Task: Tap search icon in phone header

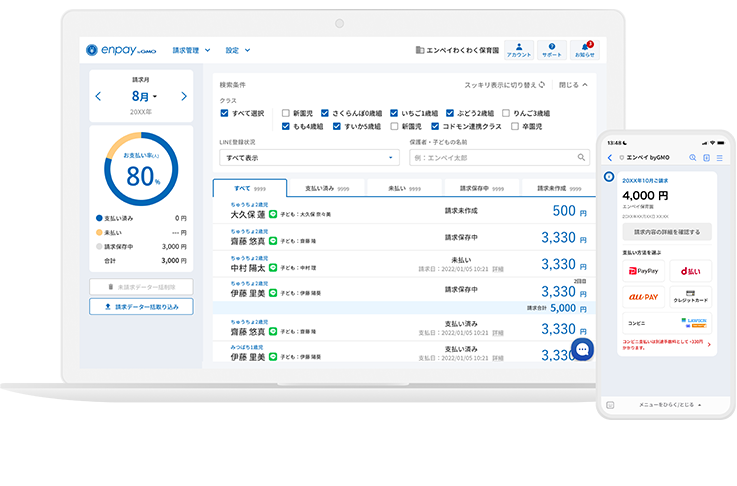Action: pos(692,158)
